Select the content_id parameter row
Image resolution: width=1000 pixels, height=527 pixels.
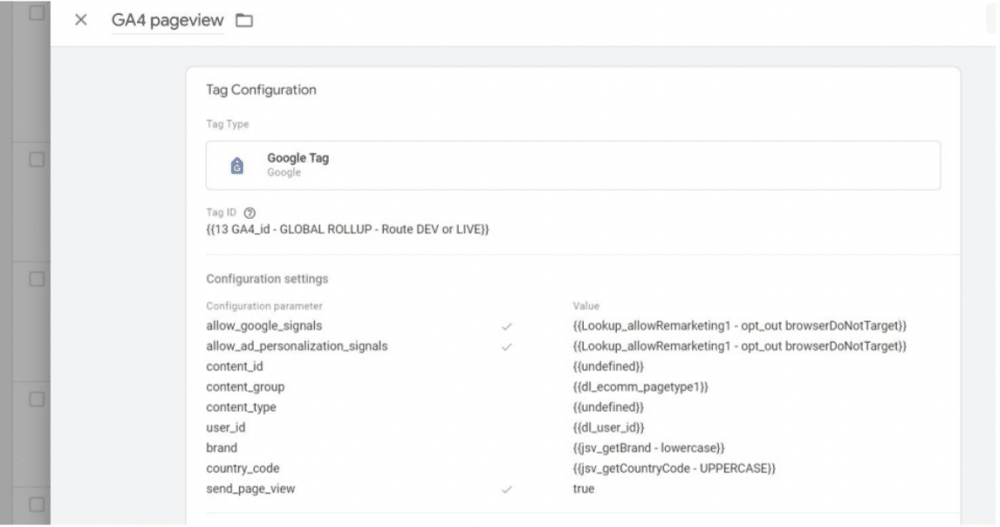click(x=235, y=367)
